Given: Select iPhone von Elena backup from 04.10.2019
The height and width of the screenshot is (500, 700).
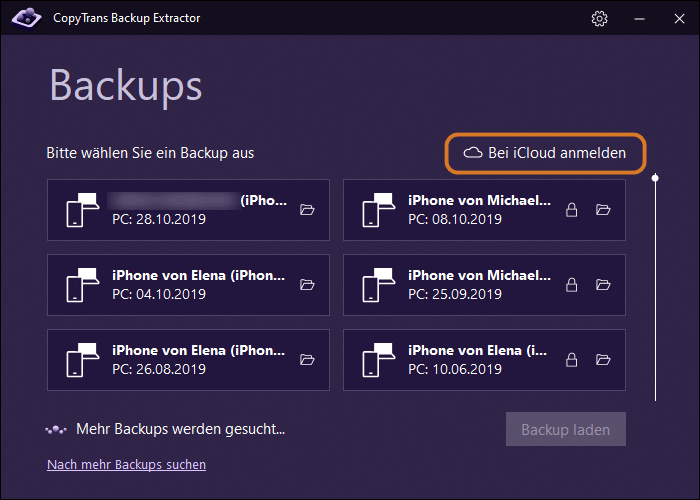Looking at the screenshot, I should [188, 285].
